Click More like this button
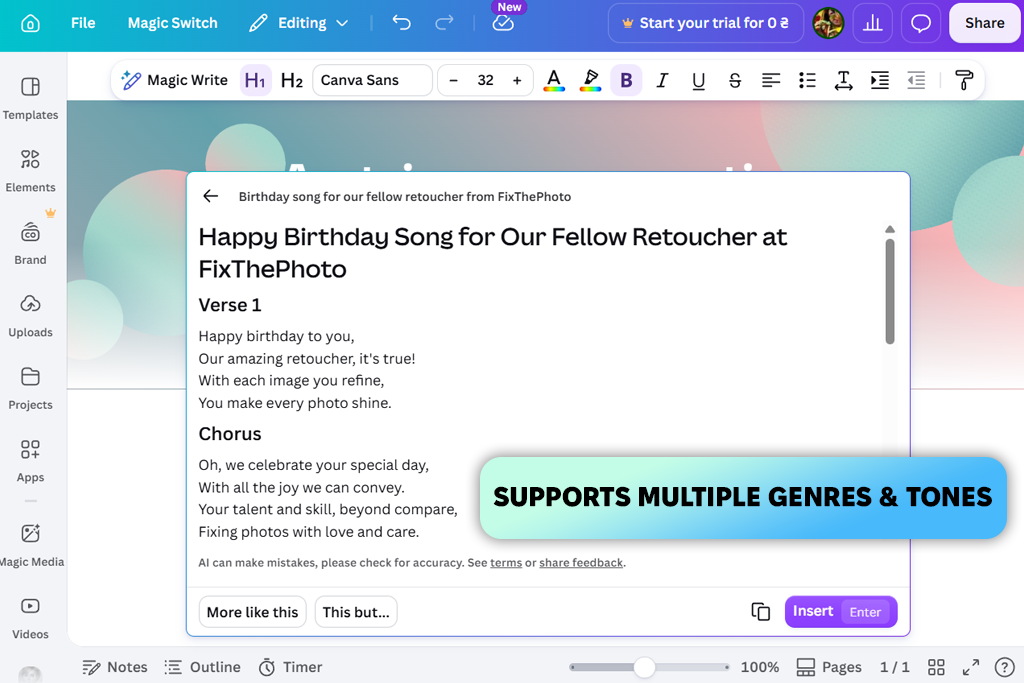The height and width of the screenshot is (683, 1024). (252, 612)
